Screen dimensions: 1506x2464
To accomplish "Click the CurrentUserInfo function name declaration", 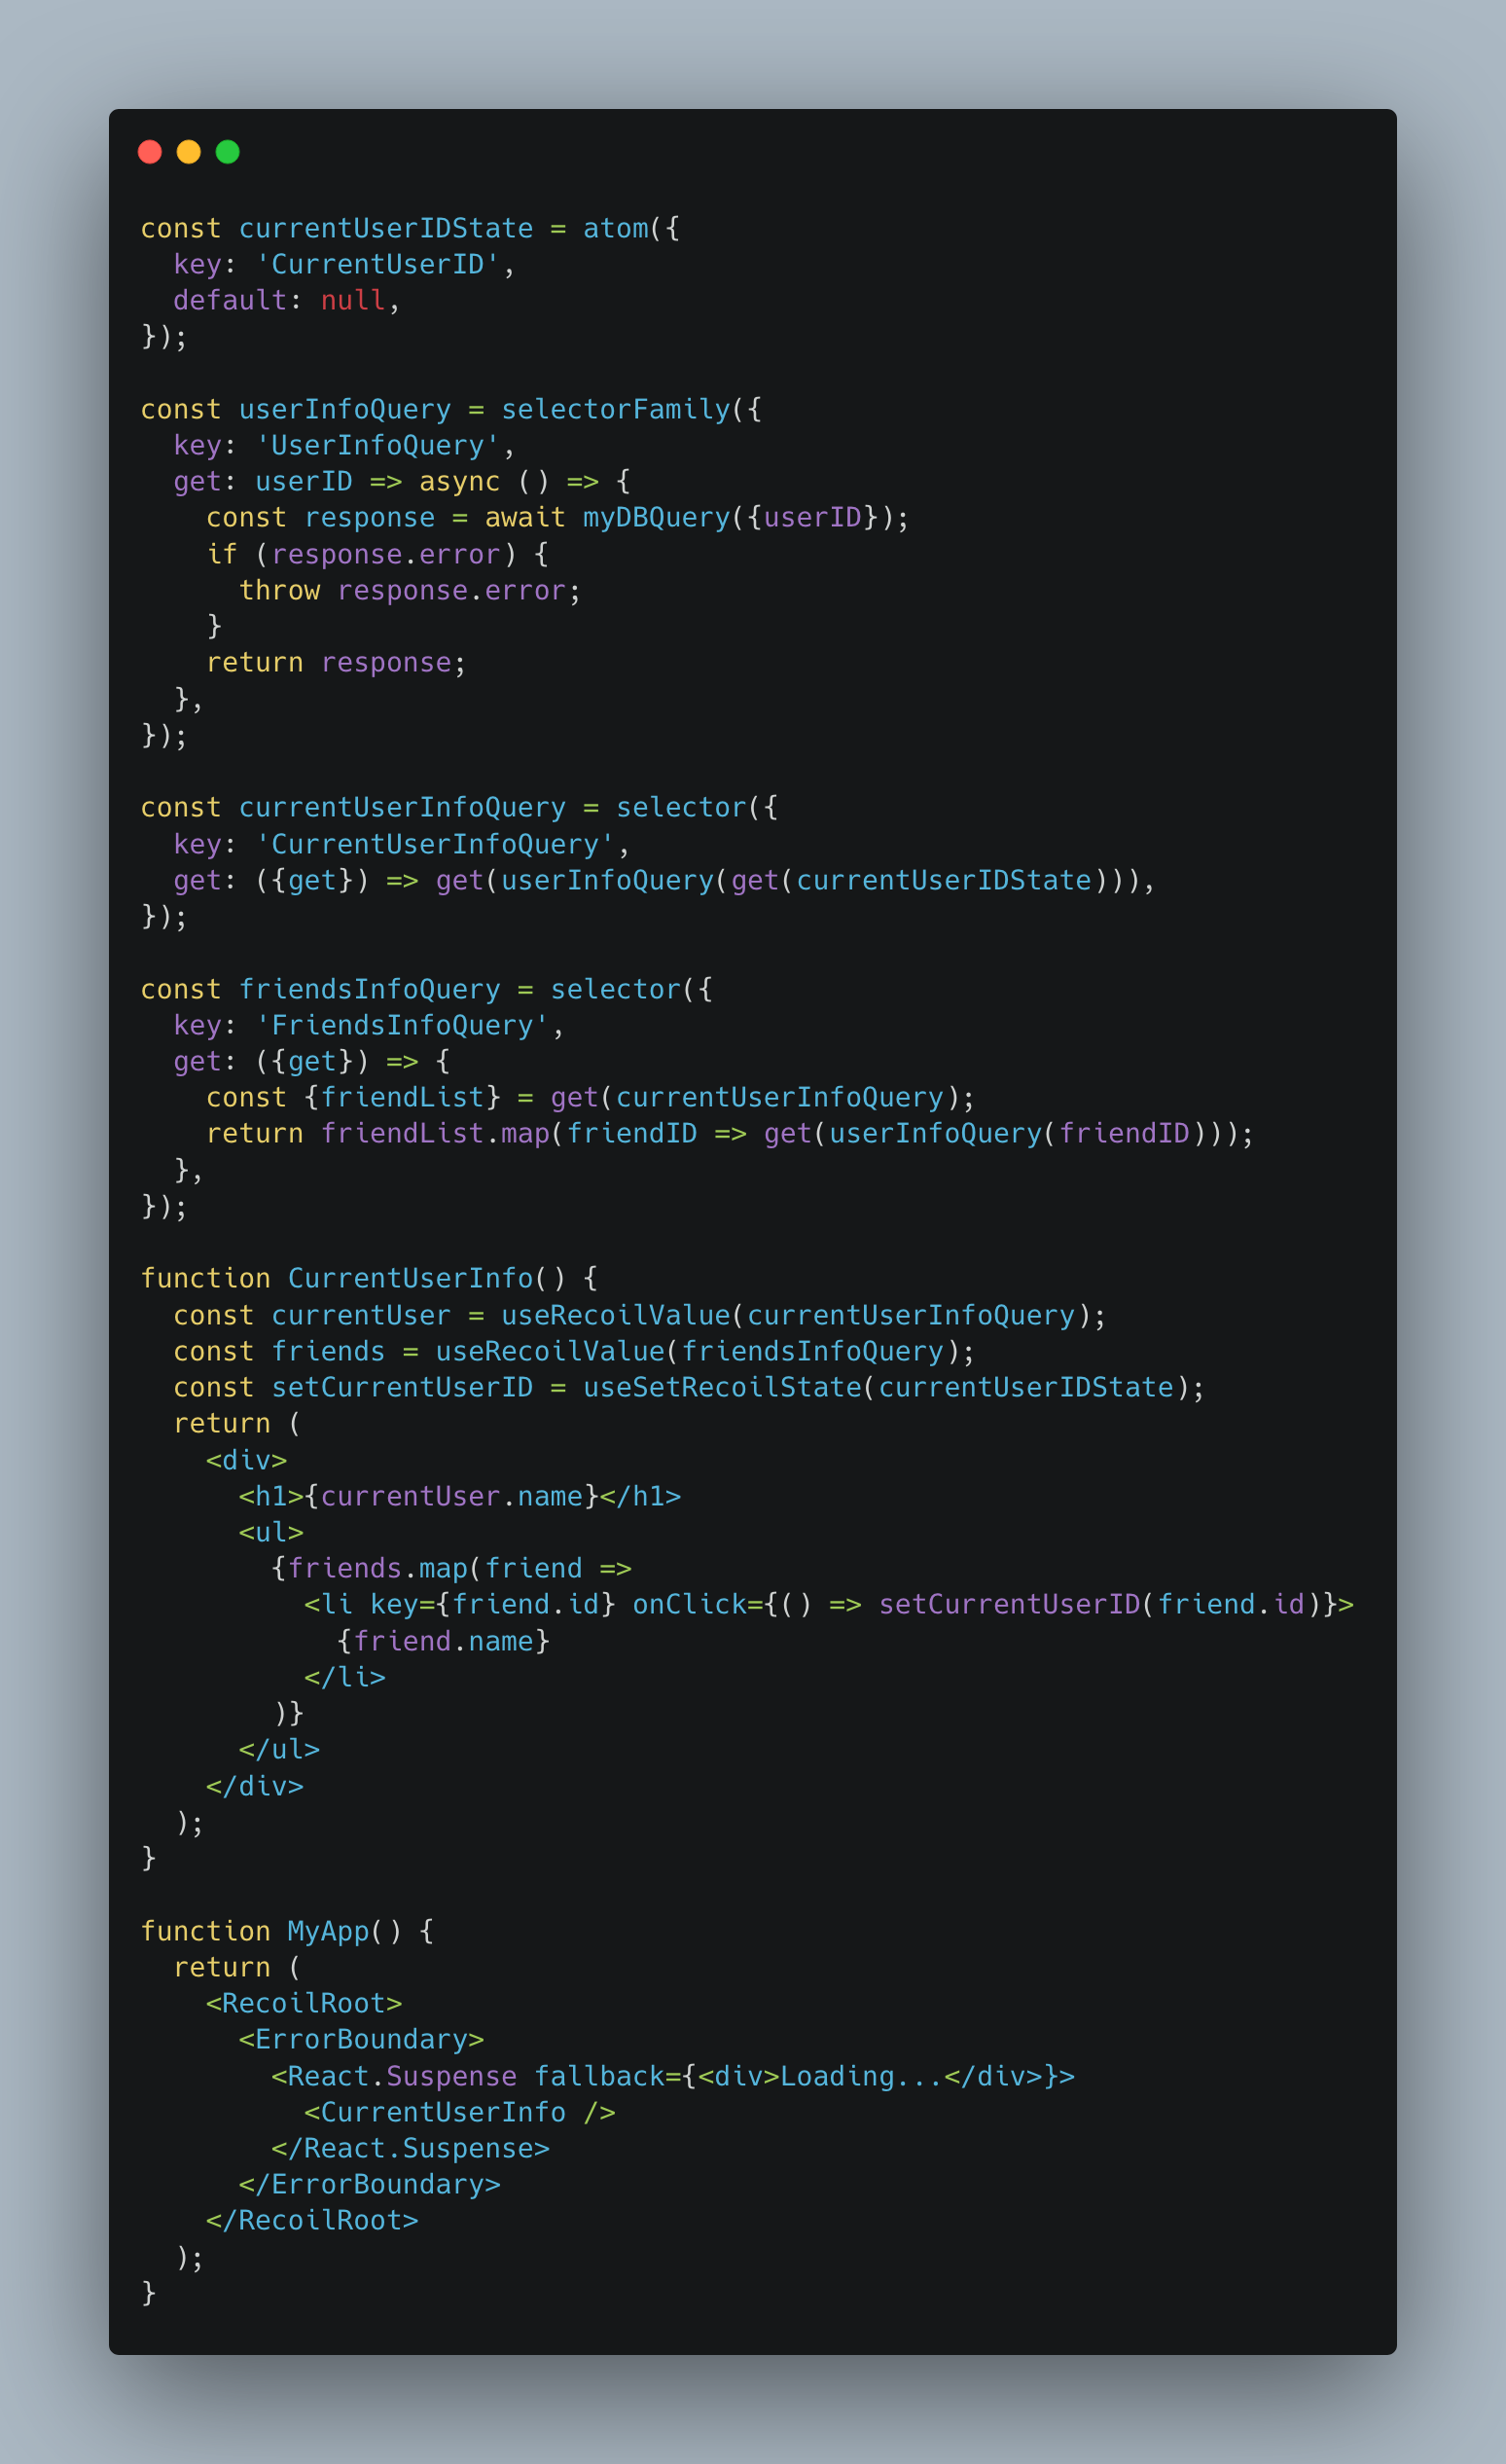I will point(411,1279).
